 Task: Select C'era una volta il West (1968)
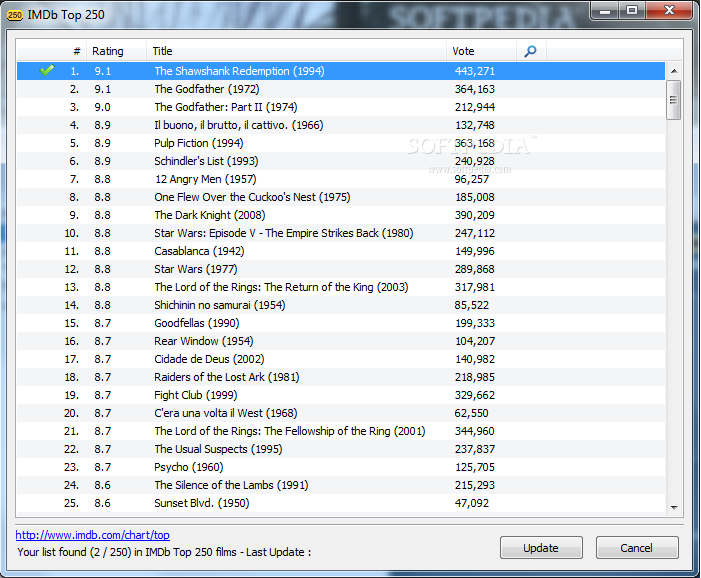click(341, 413)
